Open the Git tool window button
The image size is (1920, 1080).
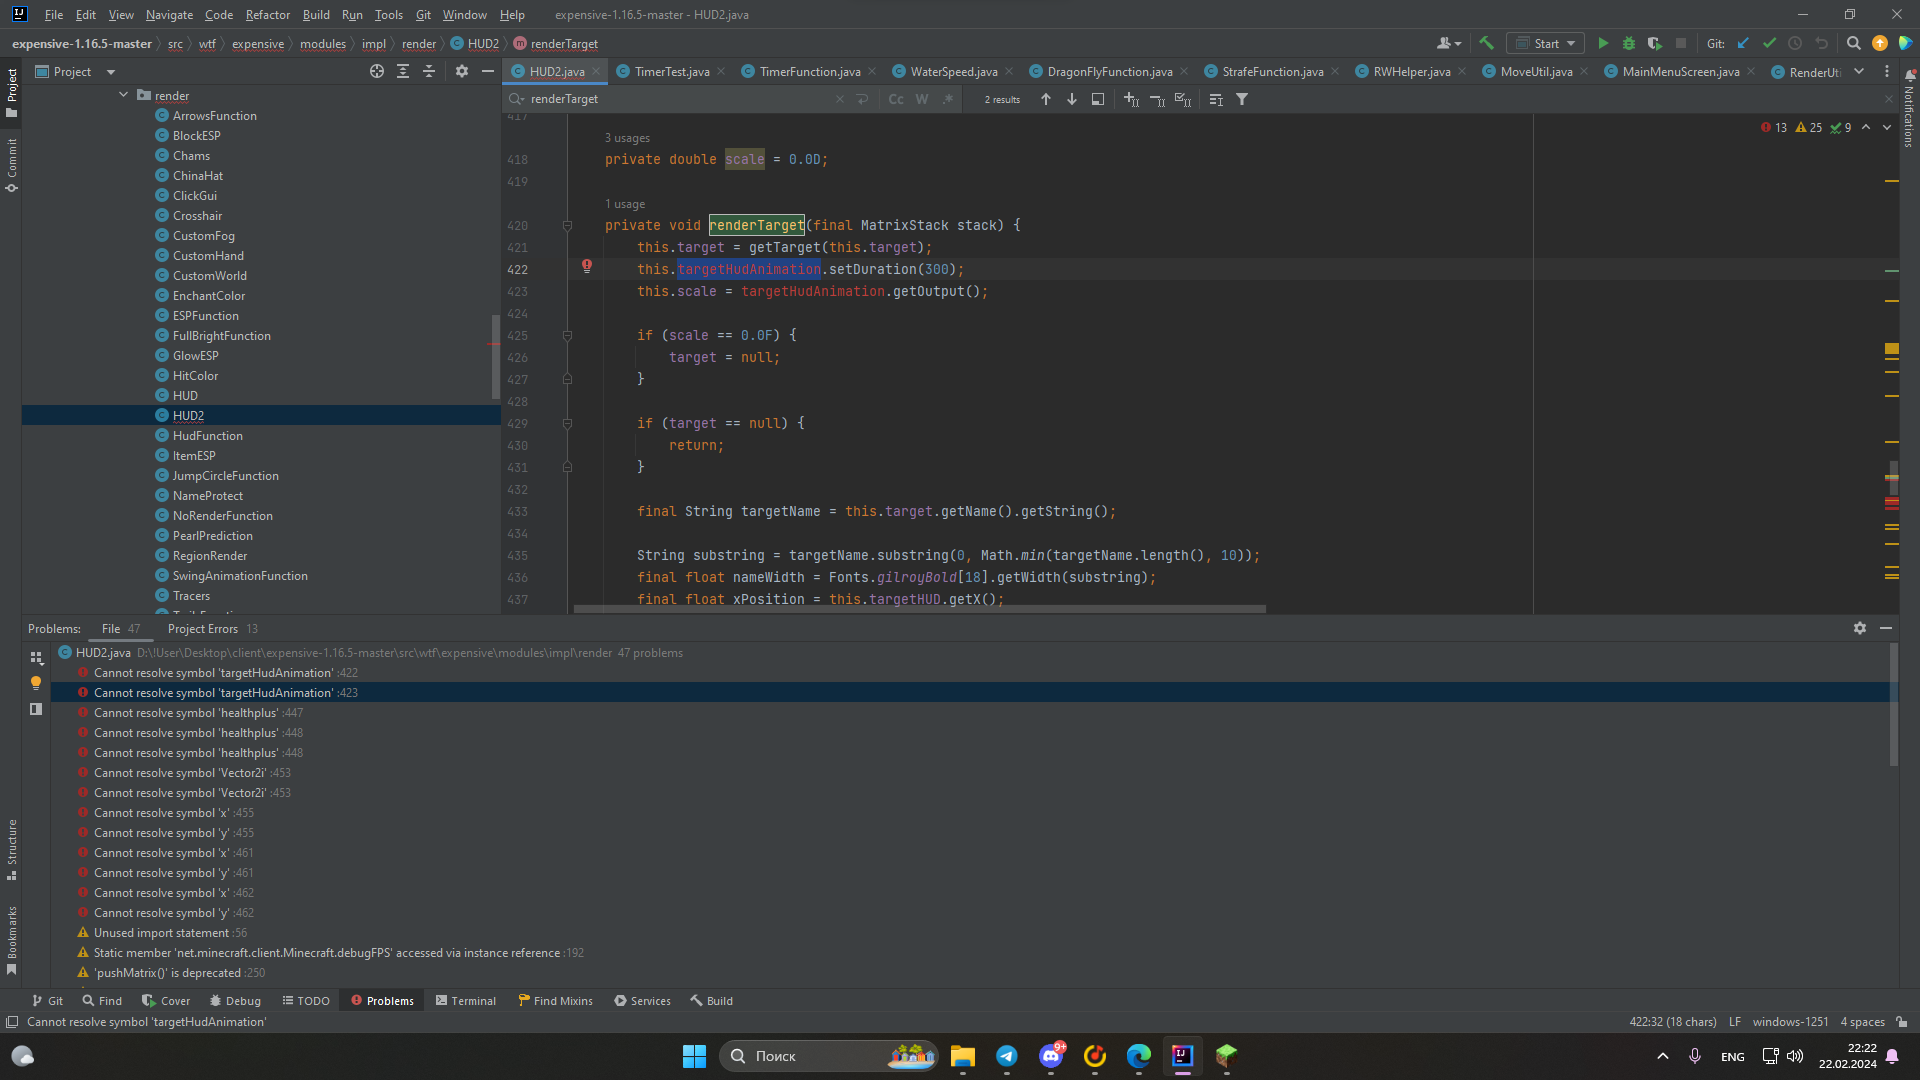pos(47,1001)
